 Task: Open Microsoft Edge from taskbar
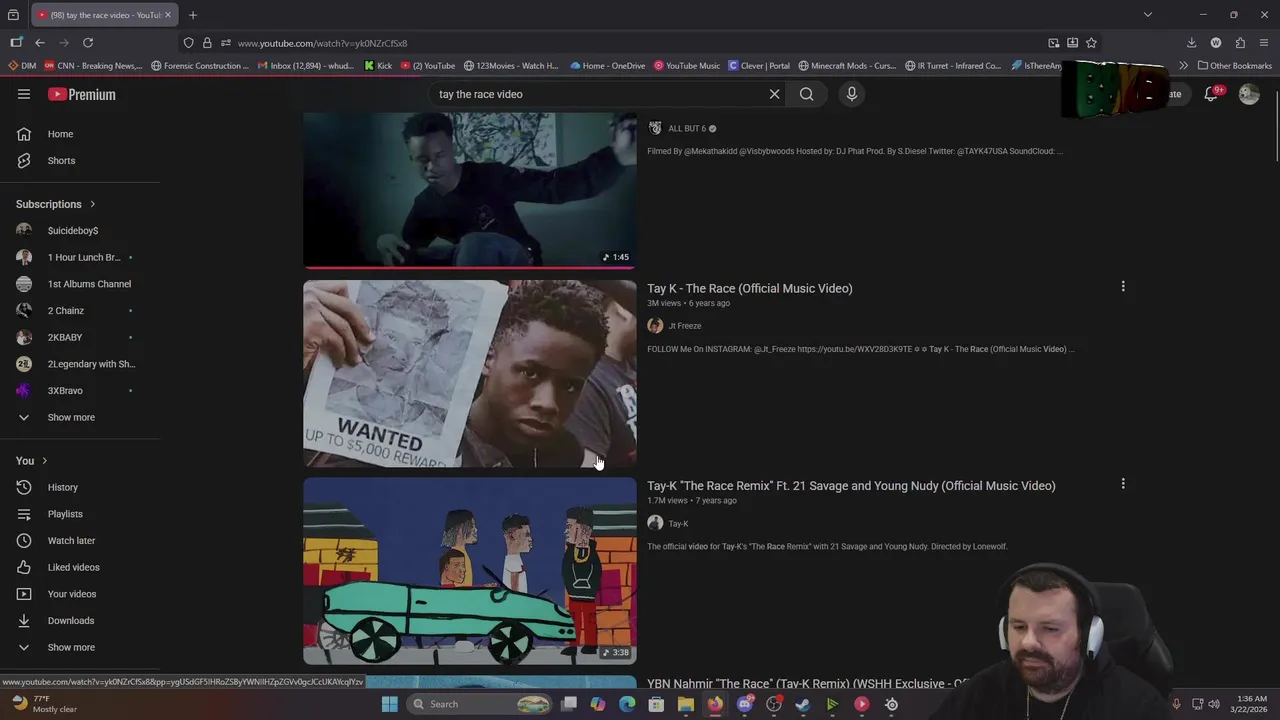627,704
